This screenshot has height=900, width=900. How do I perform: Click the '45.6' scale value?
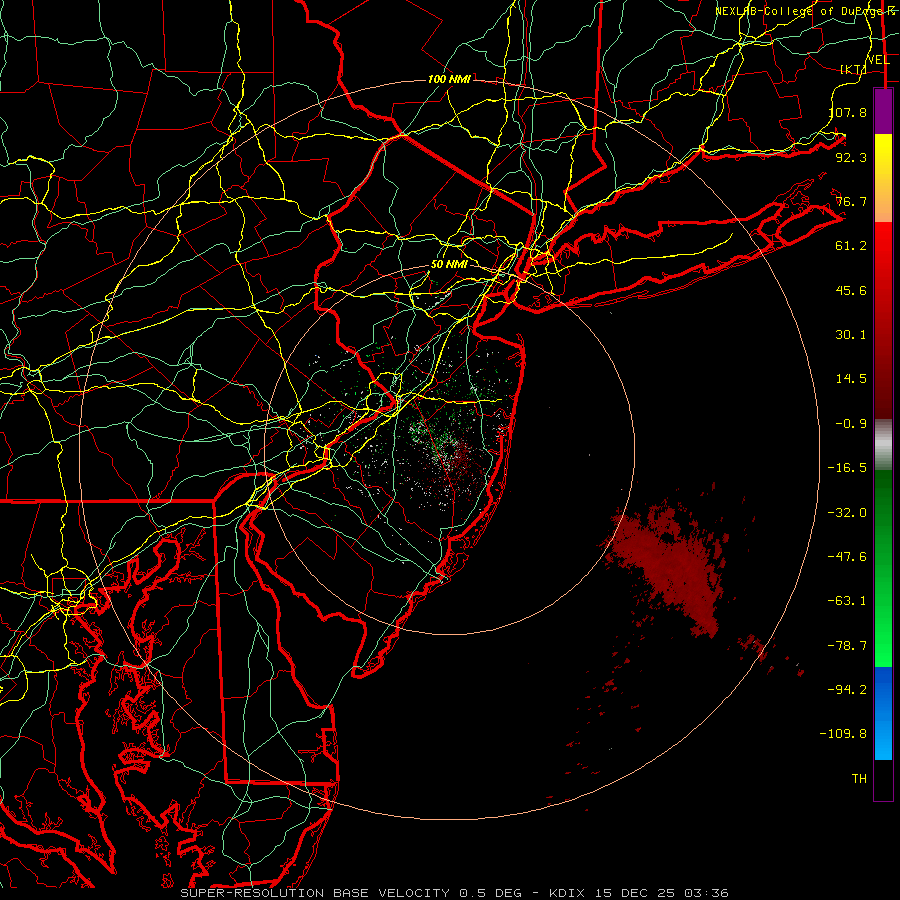coord(851,290)
